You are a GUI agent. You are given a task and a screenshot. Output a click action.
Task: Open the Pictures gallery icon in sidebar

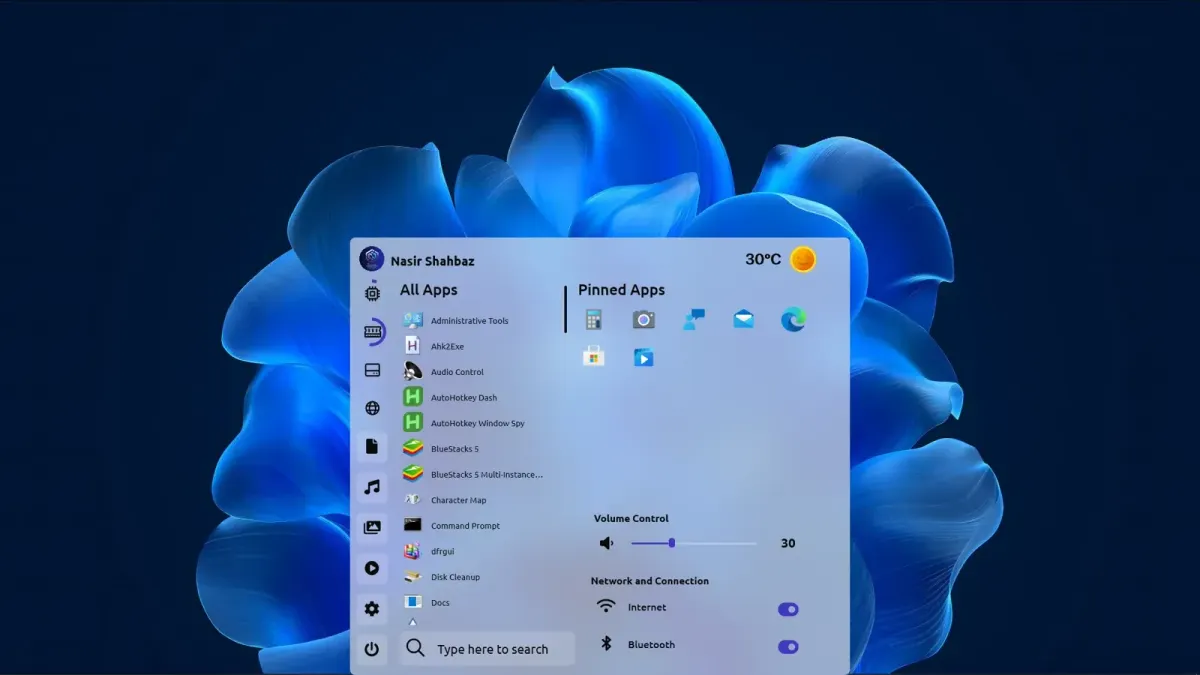pyautogui.click(x=372, y=527)
